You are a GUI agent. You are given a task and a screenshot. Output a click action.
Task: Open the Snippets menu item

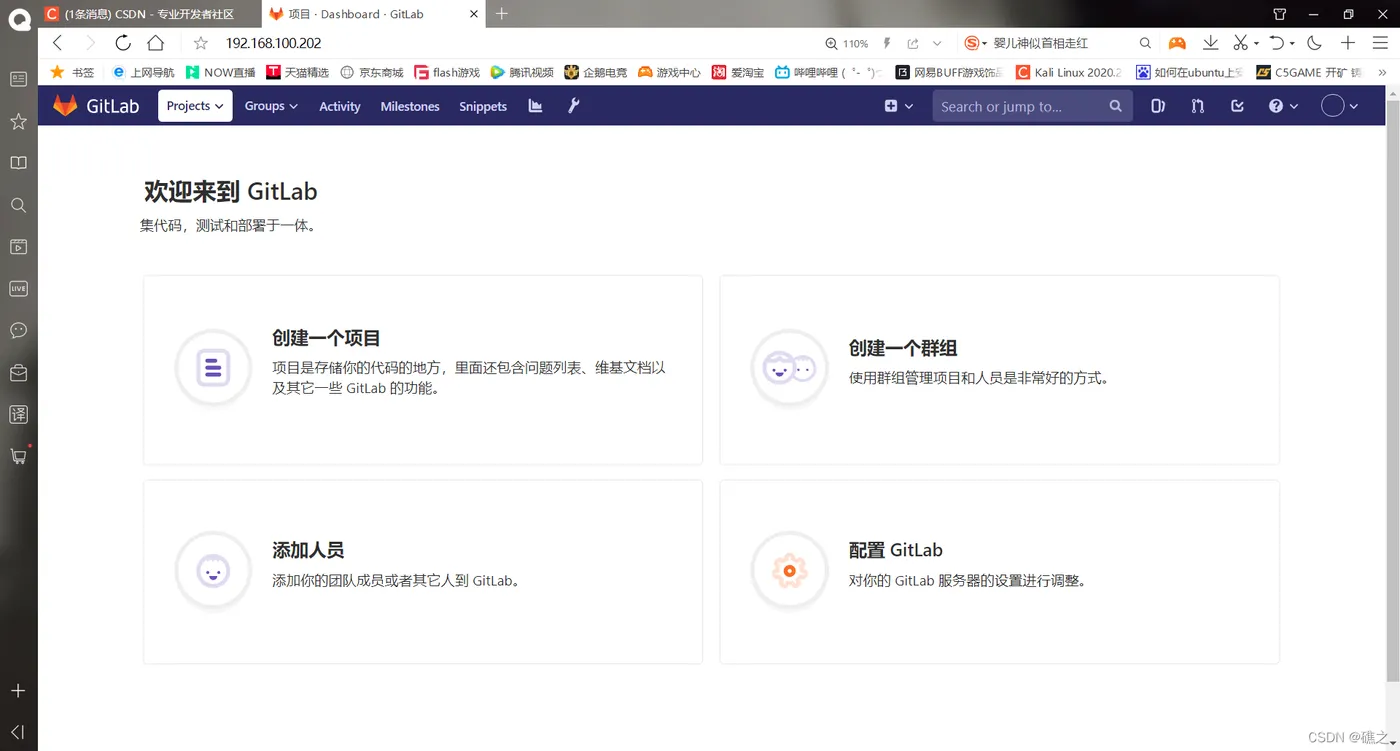483,106
